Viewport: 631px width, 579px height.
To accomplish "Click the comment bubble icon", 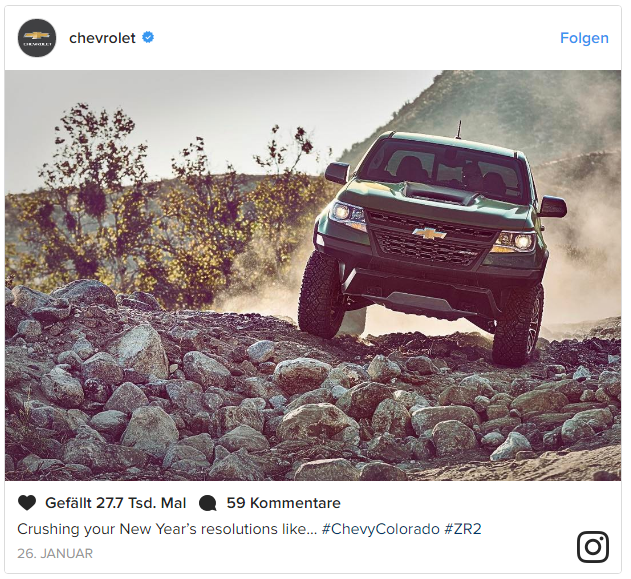I will click(x=208, y=503).
